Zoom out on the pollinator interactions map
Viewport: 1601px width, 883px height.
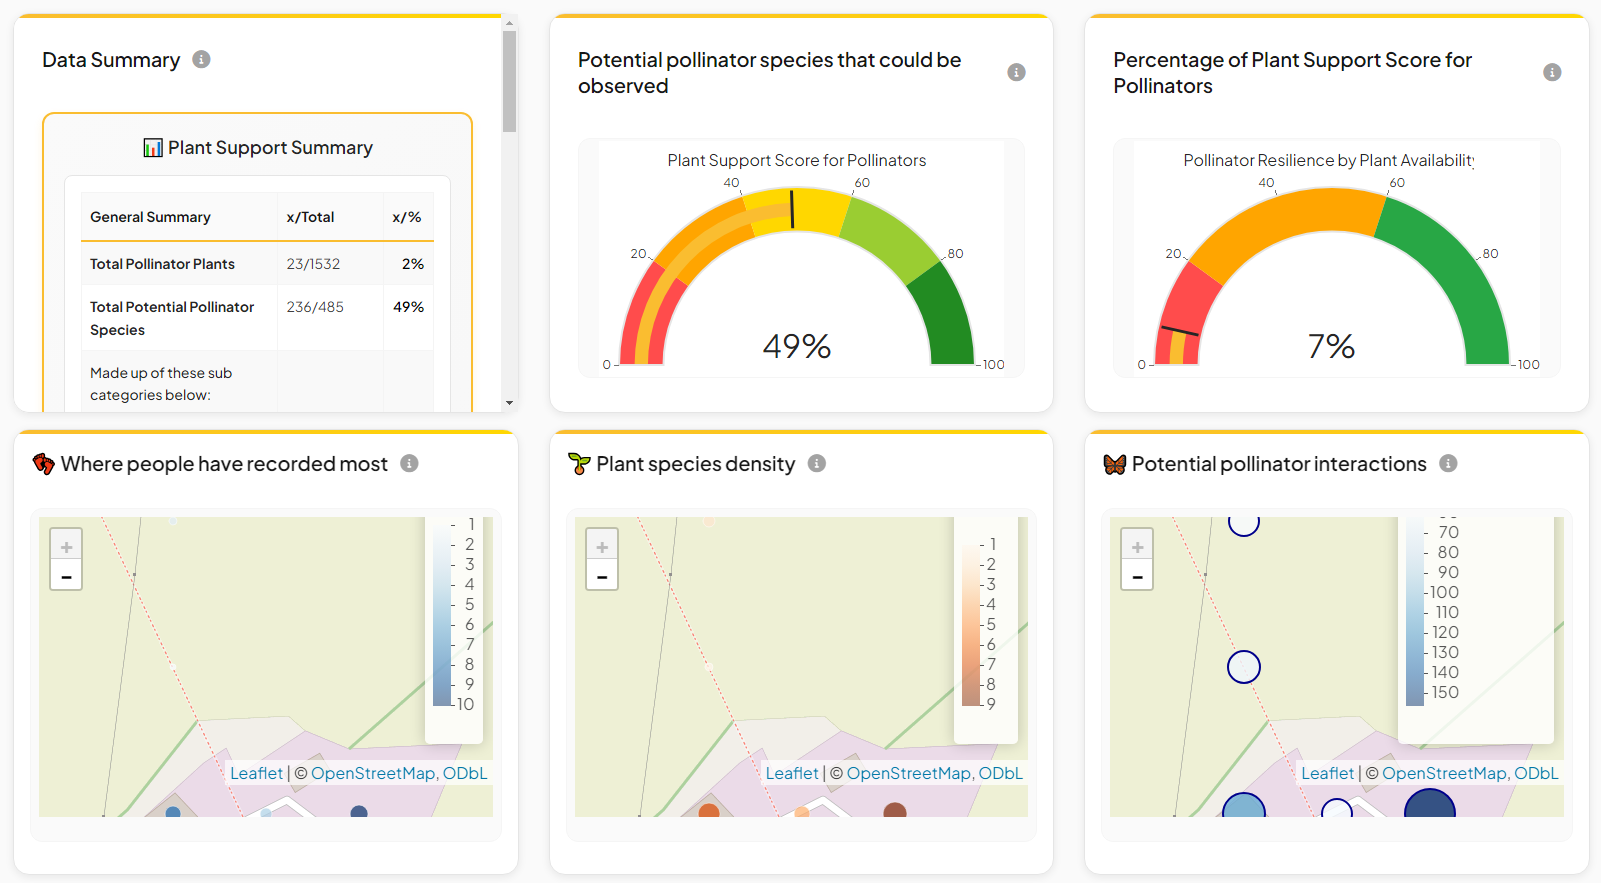tap(1137, 576)
